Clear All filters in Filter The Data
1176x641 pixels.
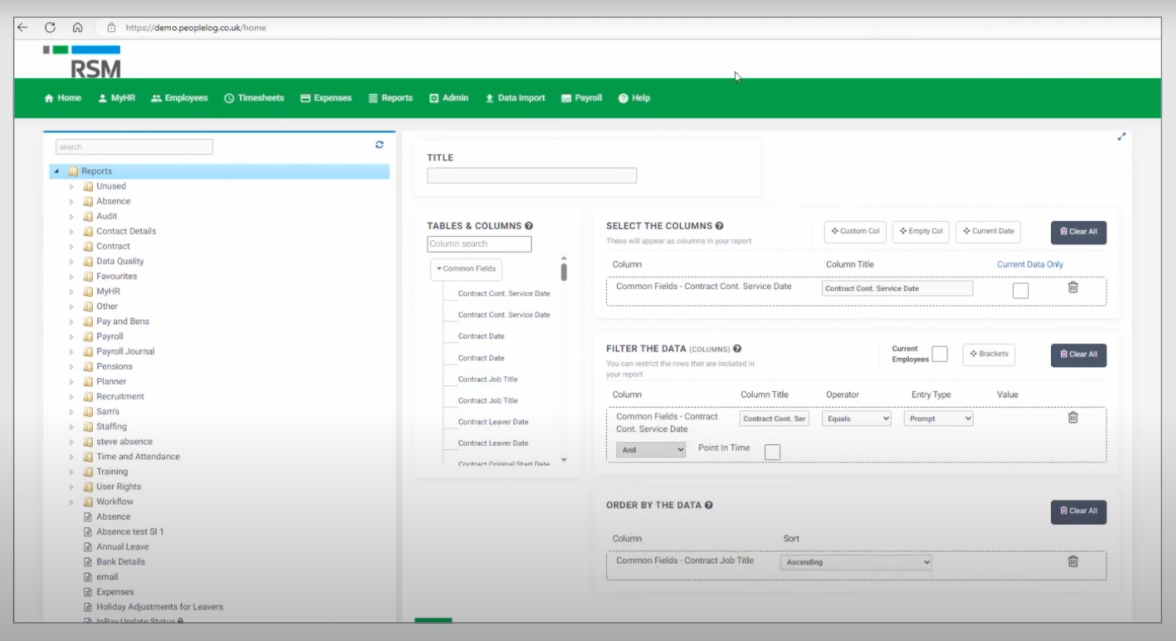[x=1078, y=355]
